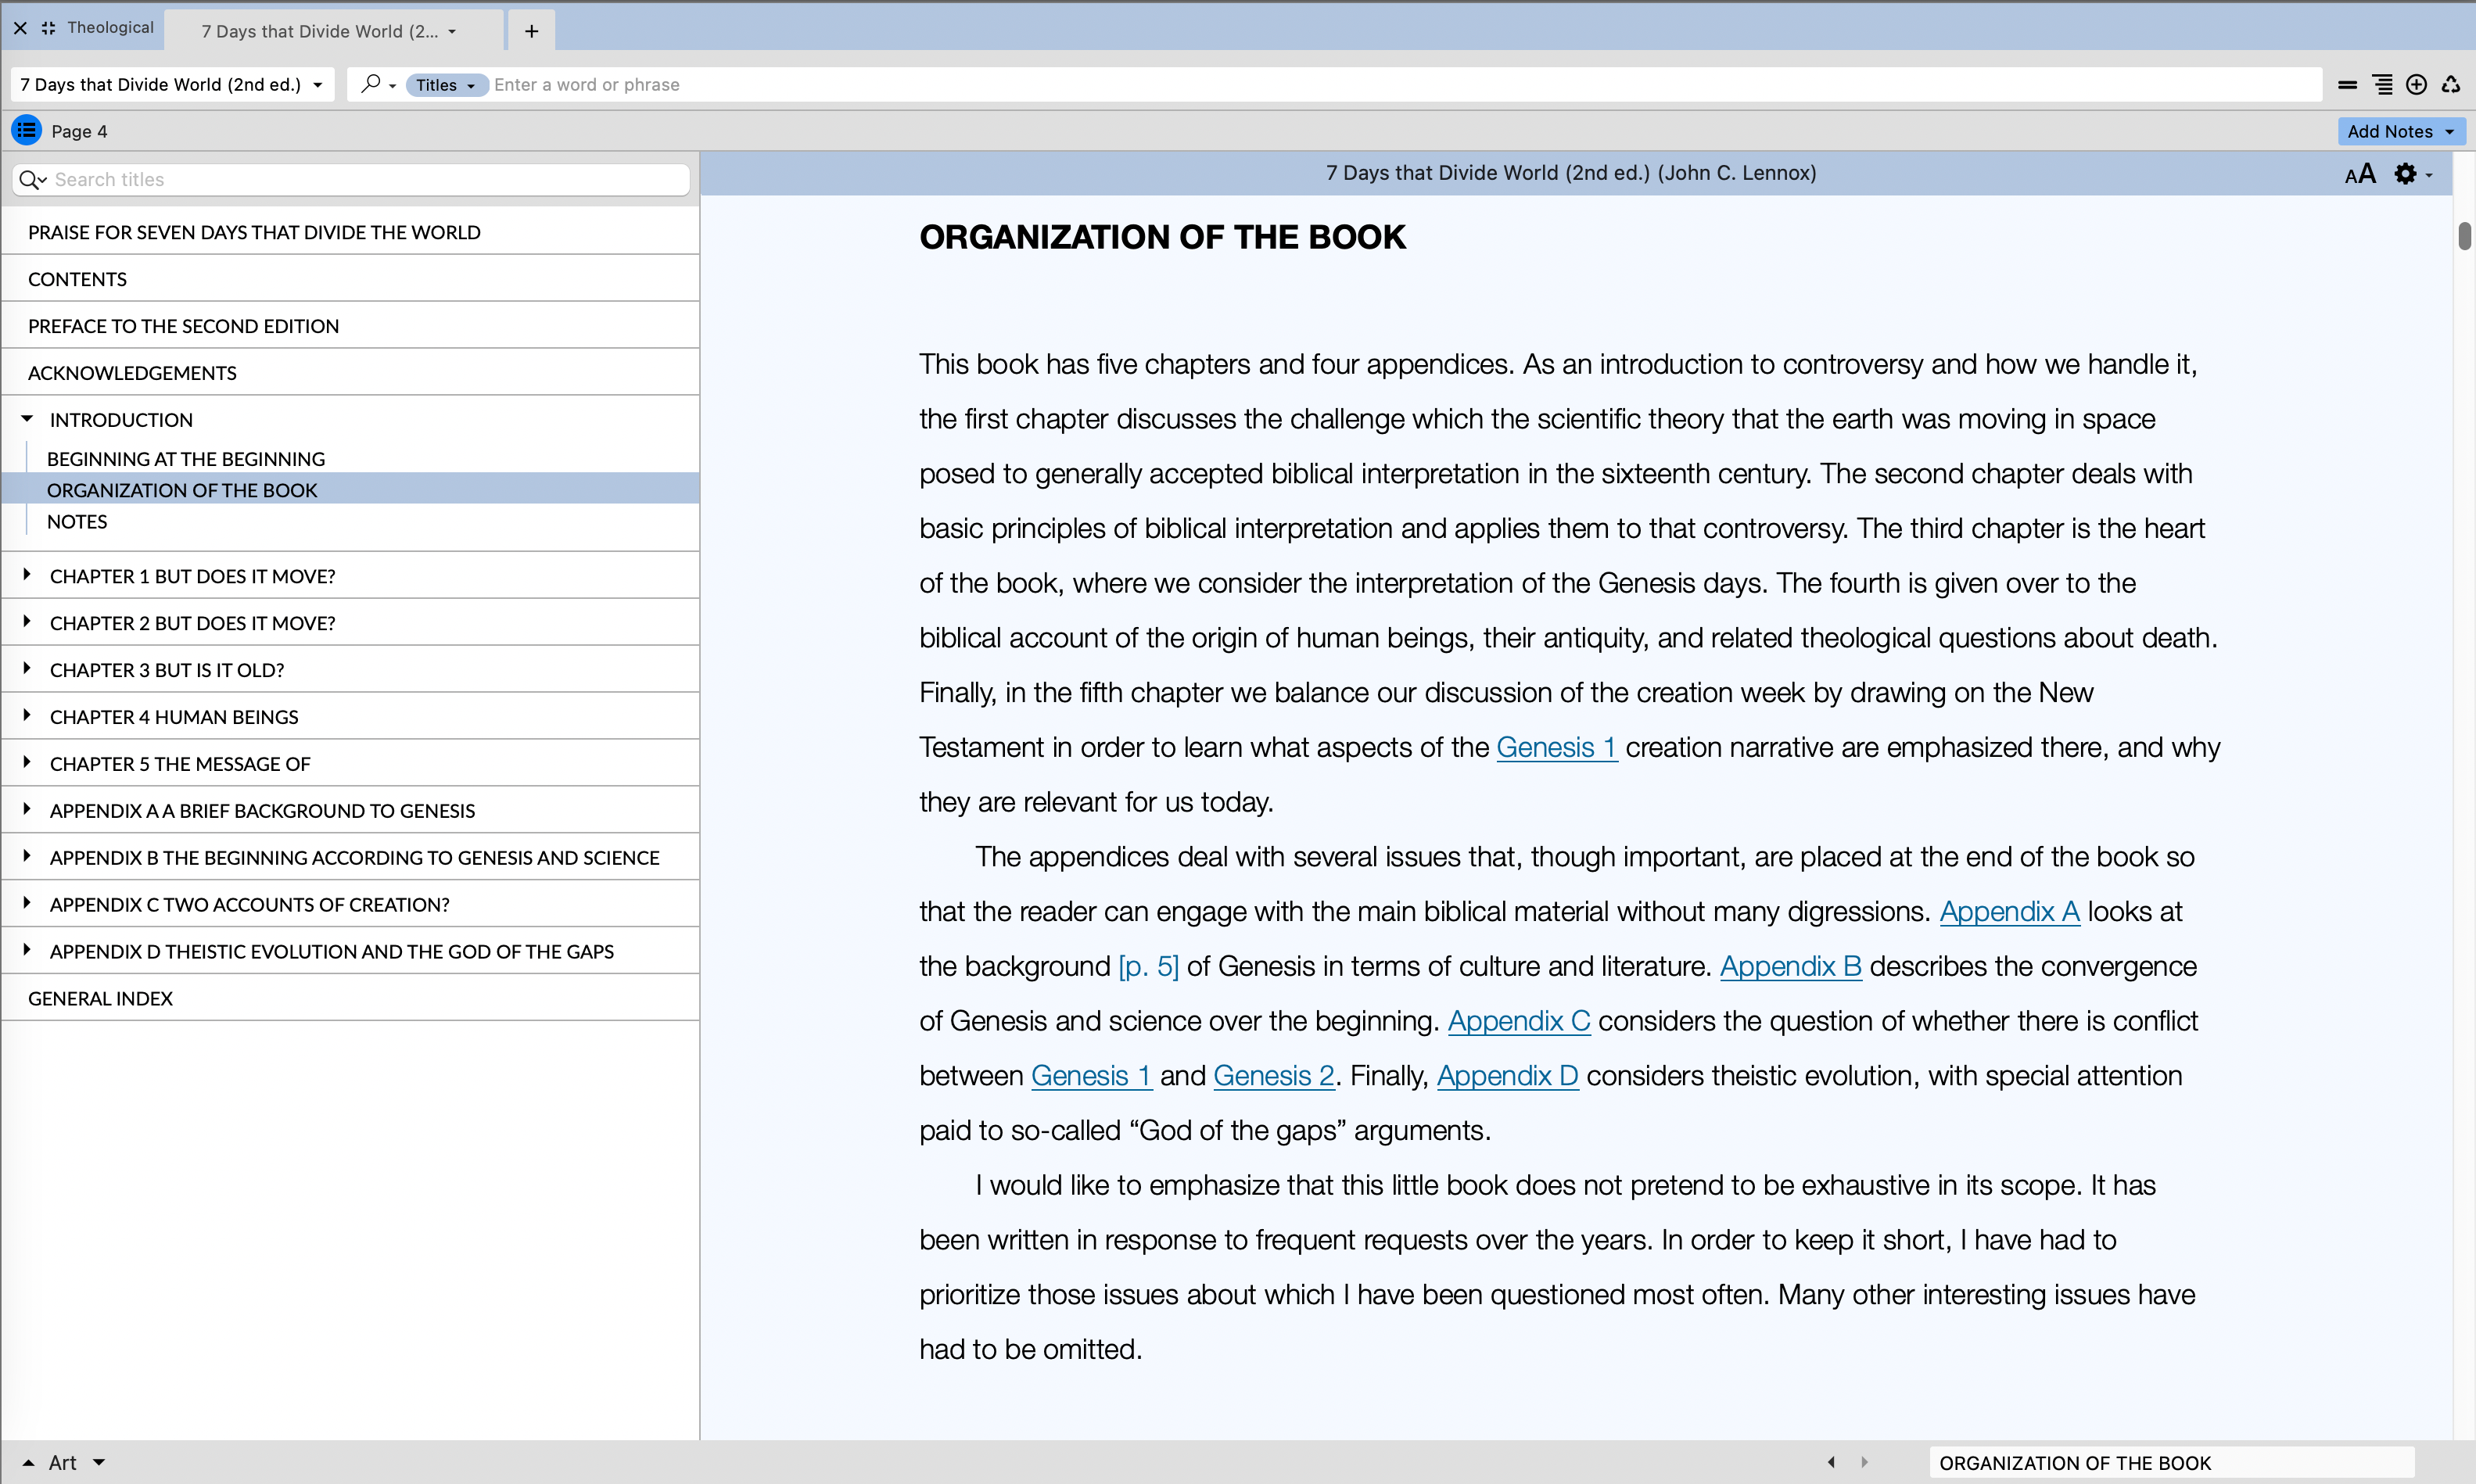Open the CONTENTS entry
Image resolution: width=2476 pixels, height=1484 pixels.
tap(350, 279)
